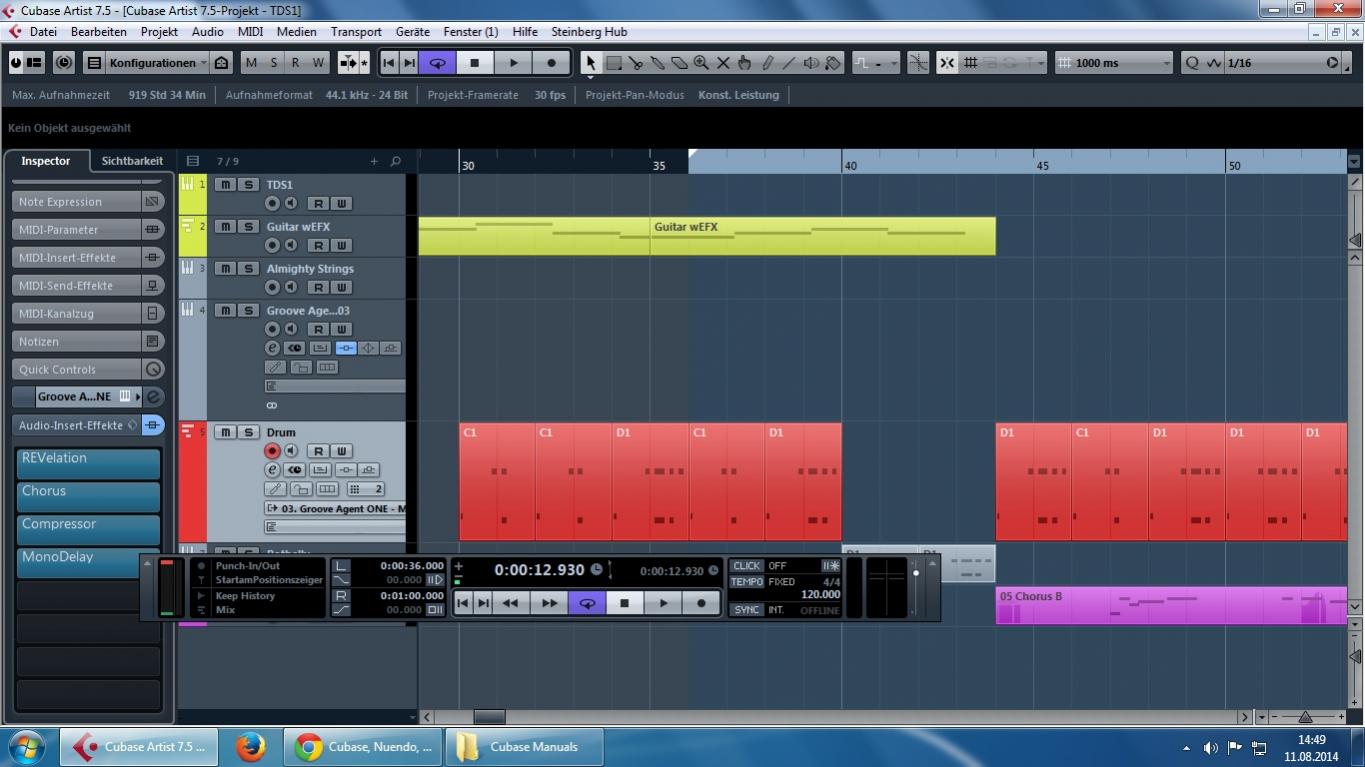Screen dimensions: 1365x767
Task: Select the Line tool
Action: pos(789,62)
